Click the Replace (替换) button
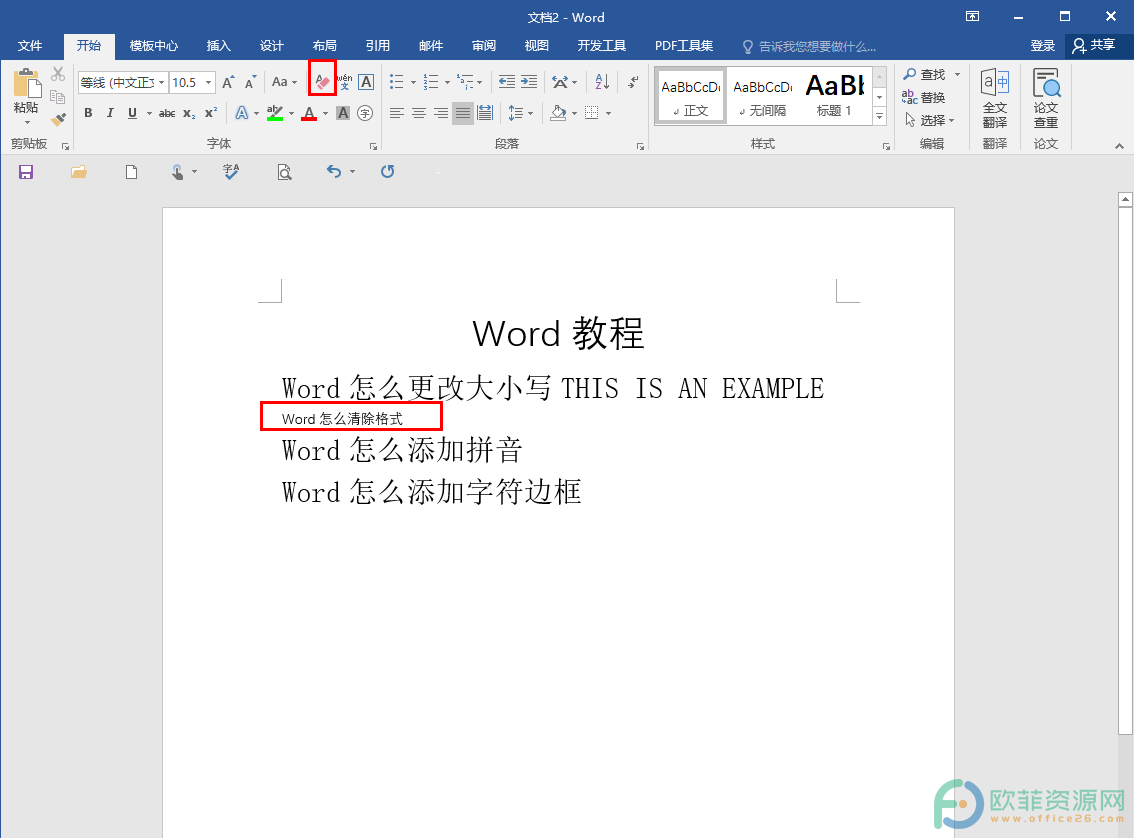Image resolution: width=1134 pixels, height=838 pixels. click(x=924, y=98)
